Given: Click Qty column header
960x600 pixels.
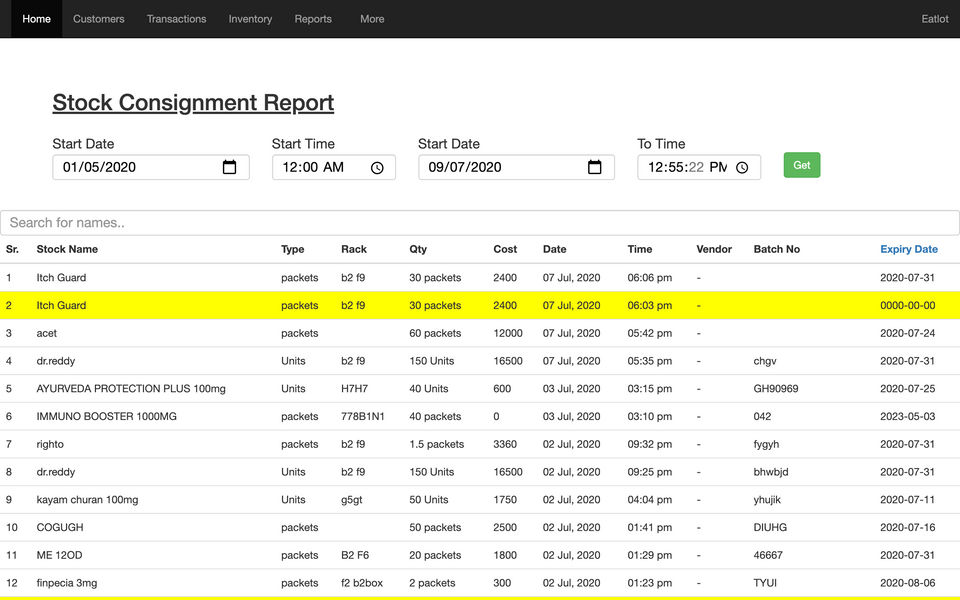Looking at the screenshot, I should [x=418, y=249].
